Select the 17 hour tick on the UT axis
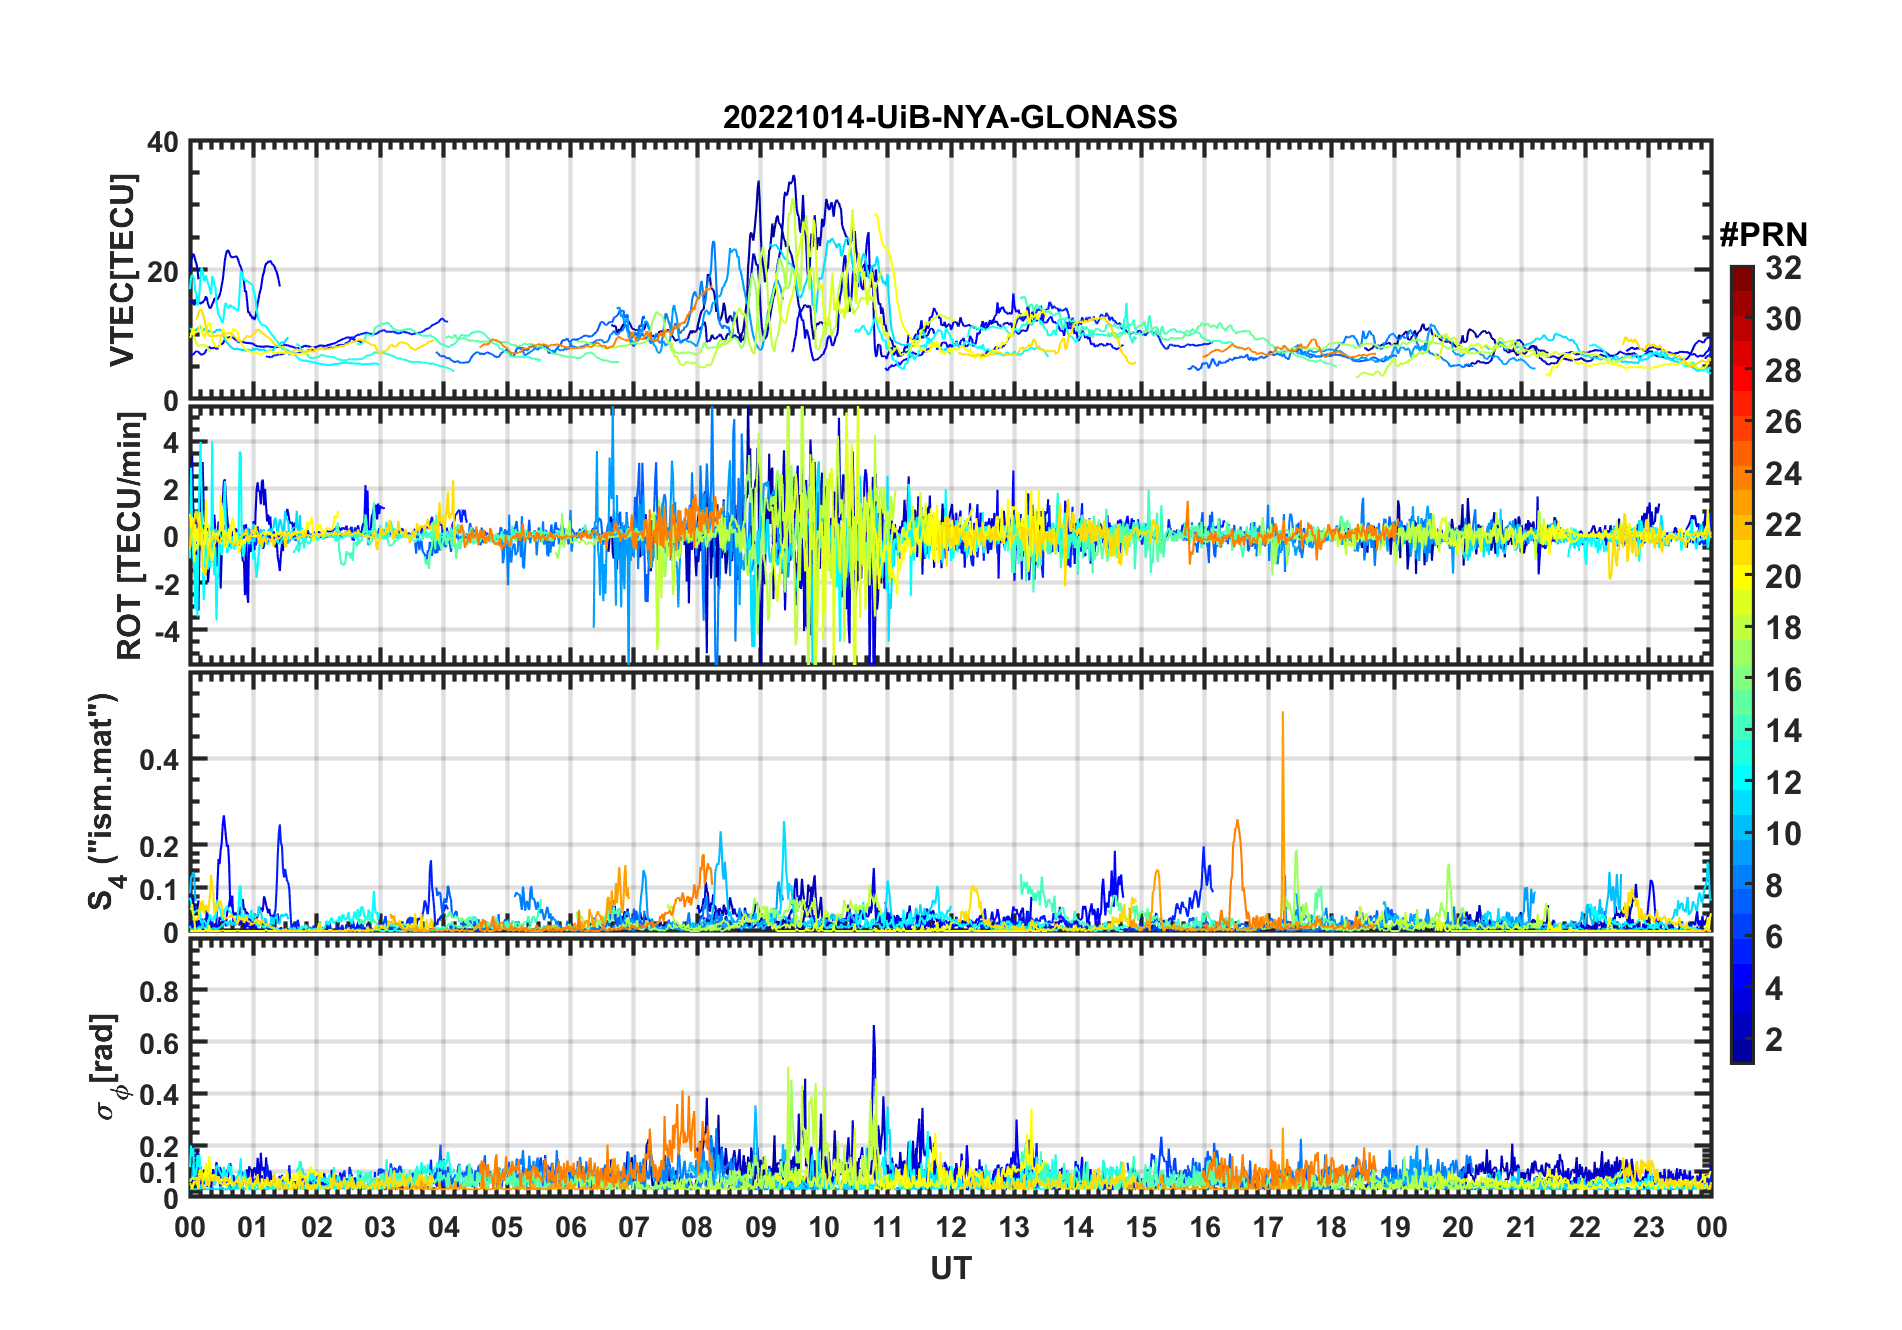Viewport: 1902px width, 1330px height. (1268, 1227)
